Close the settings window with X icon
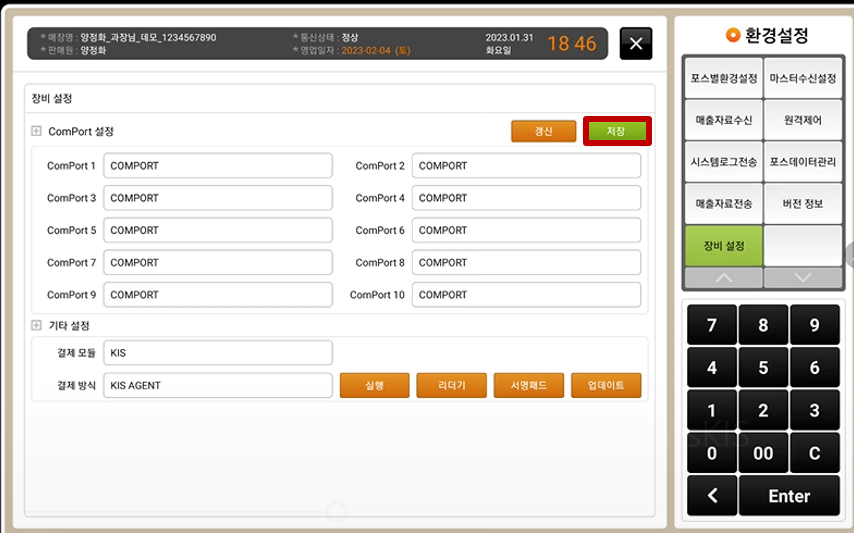This screenshot has height=533, width=854. click(x=636, y=44)
